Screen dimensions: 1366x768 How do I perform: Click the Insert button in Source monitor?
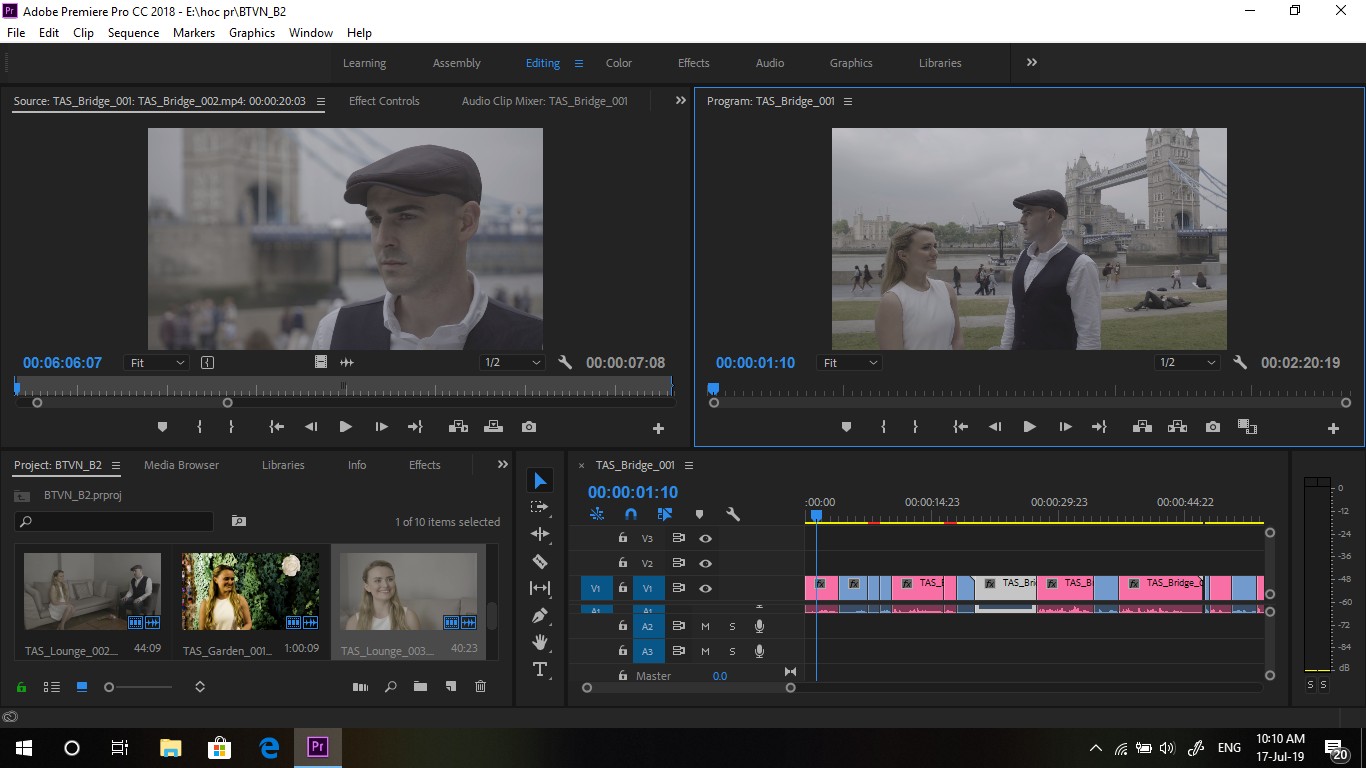458,427
